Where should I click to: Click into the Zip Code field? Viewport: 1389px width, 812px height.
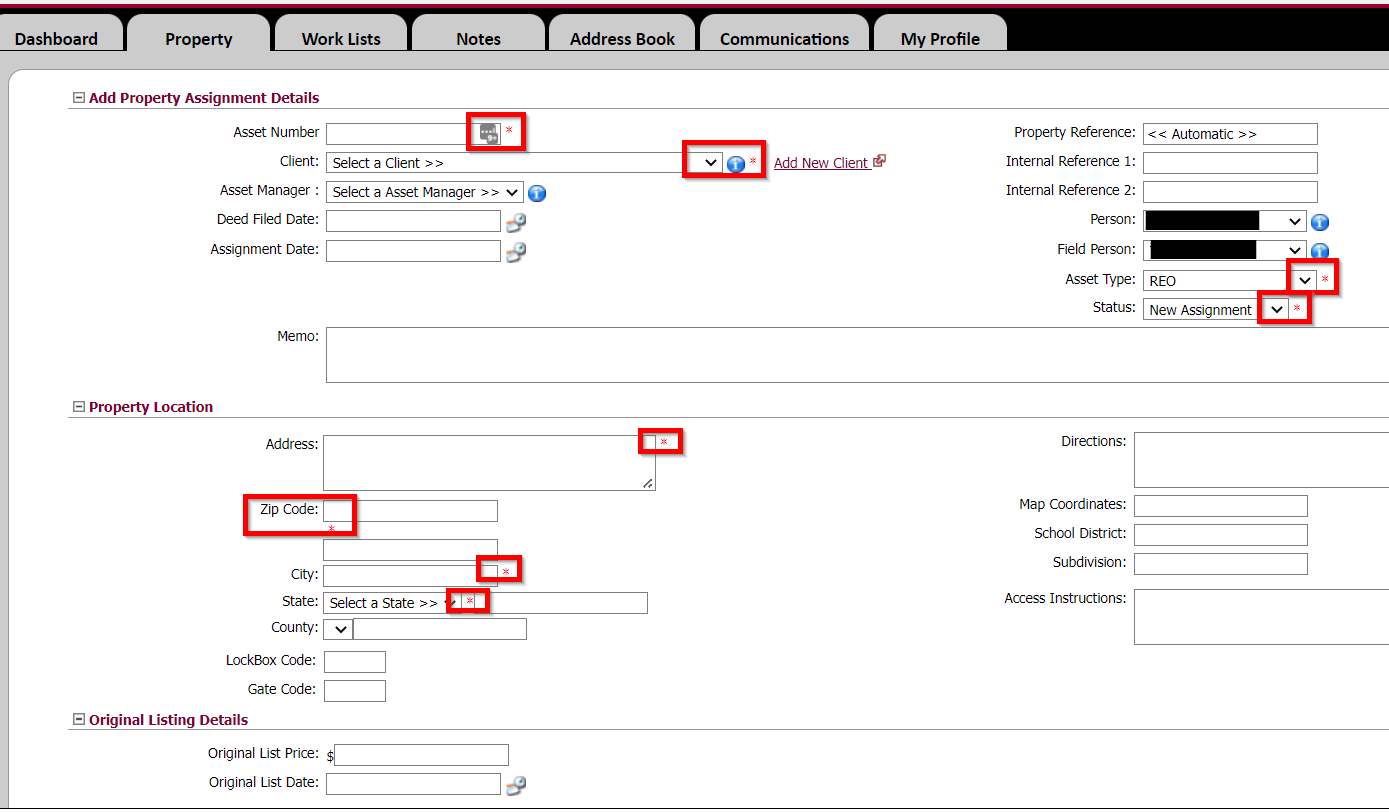tap(410, 511)
